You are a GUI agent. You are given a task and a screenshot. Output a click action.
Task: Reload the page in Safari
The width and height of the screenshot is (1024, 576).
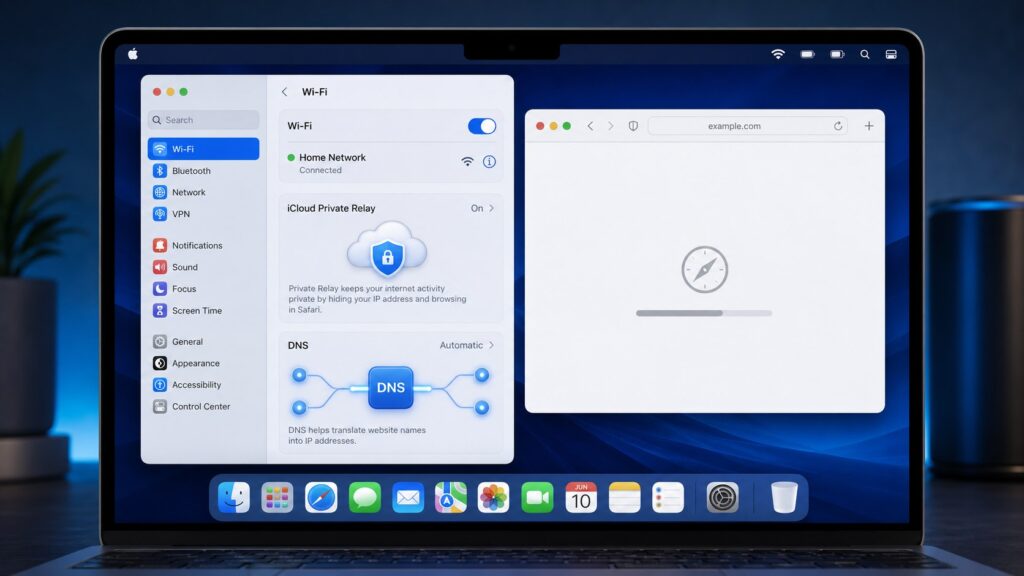tap(838, 126)
